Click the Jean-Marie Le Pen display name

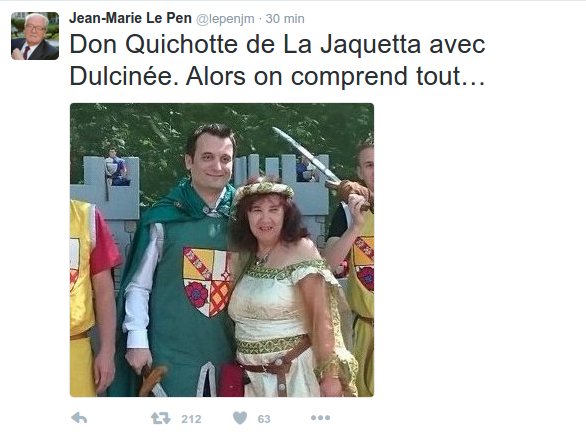pos(130,18)
